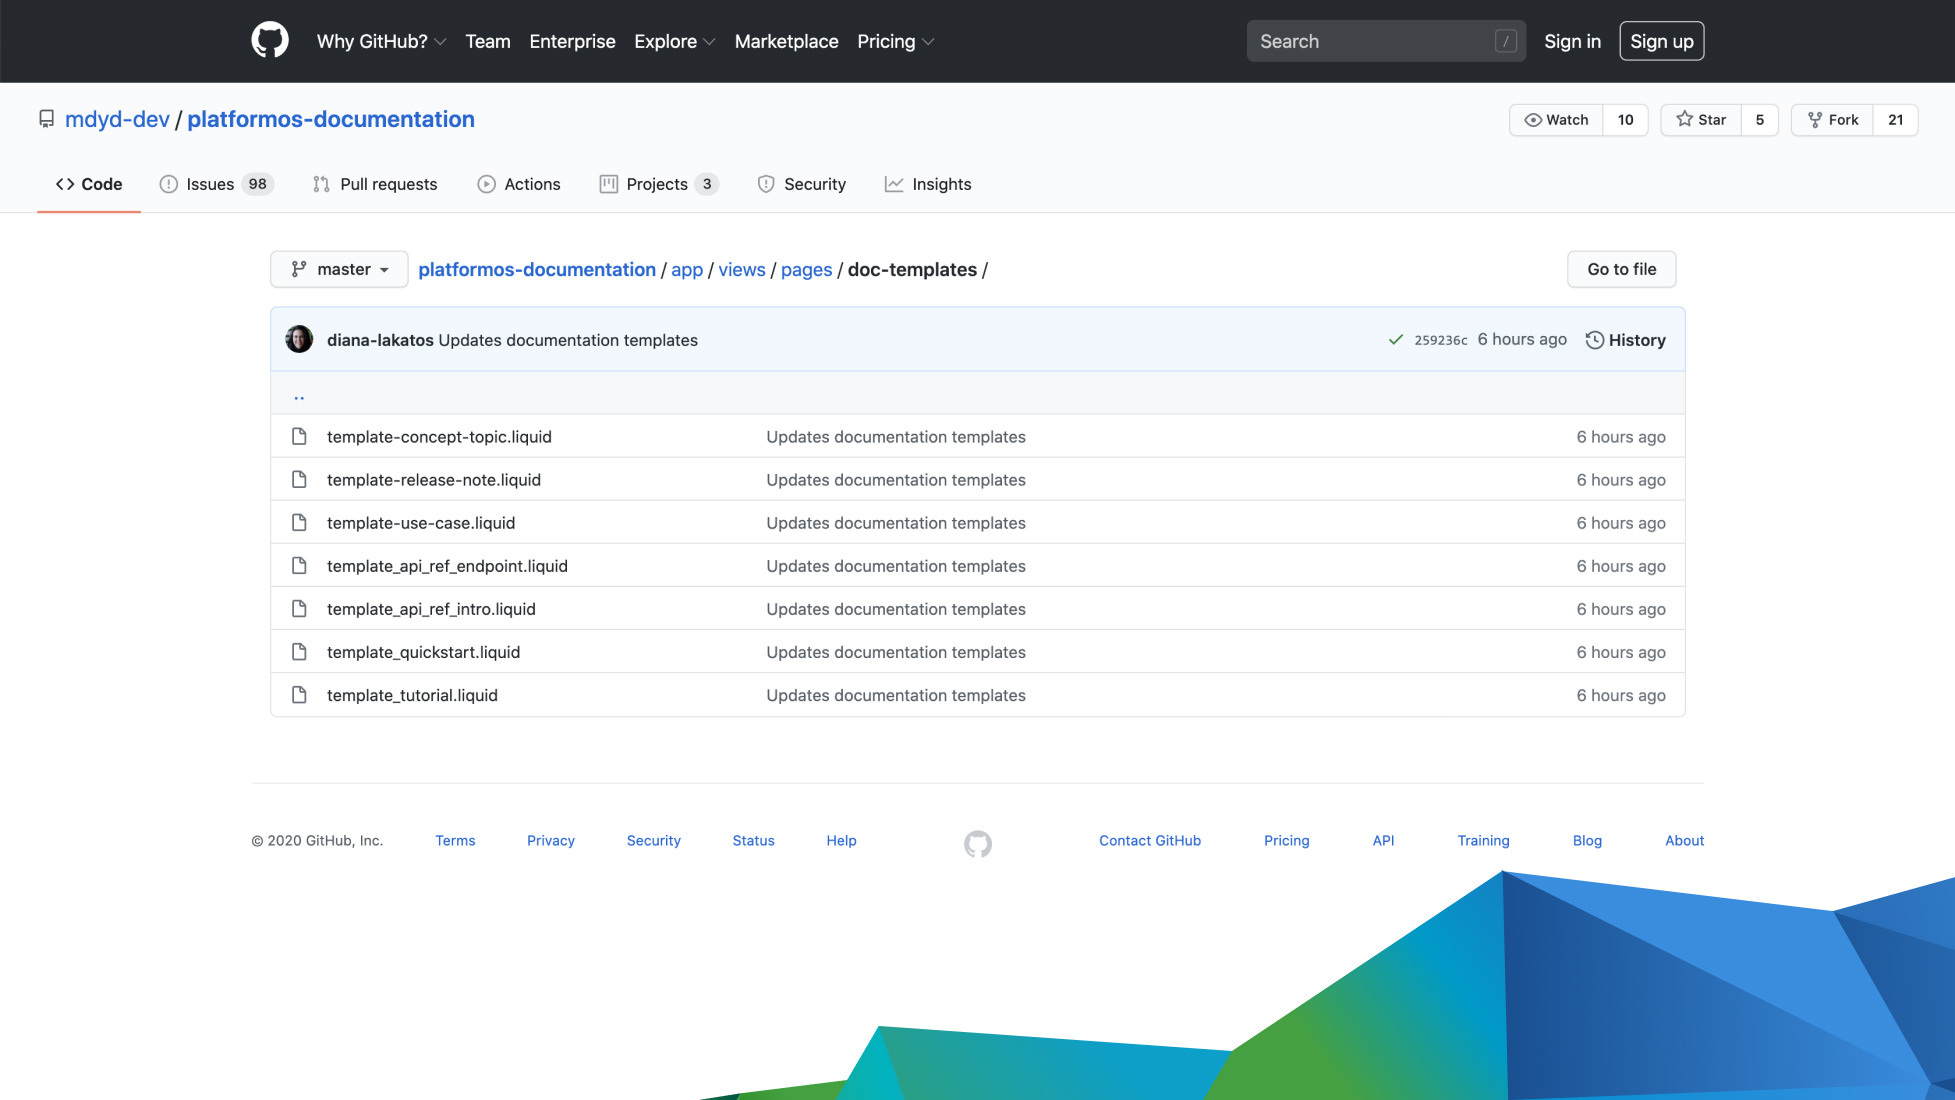The height and width of the screenshot is (1100, 1955).
Task: Click pages in the breadcrumb path
Action: coord(806,269)
